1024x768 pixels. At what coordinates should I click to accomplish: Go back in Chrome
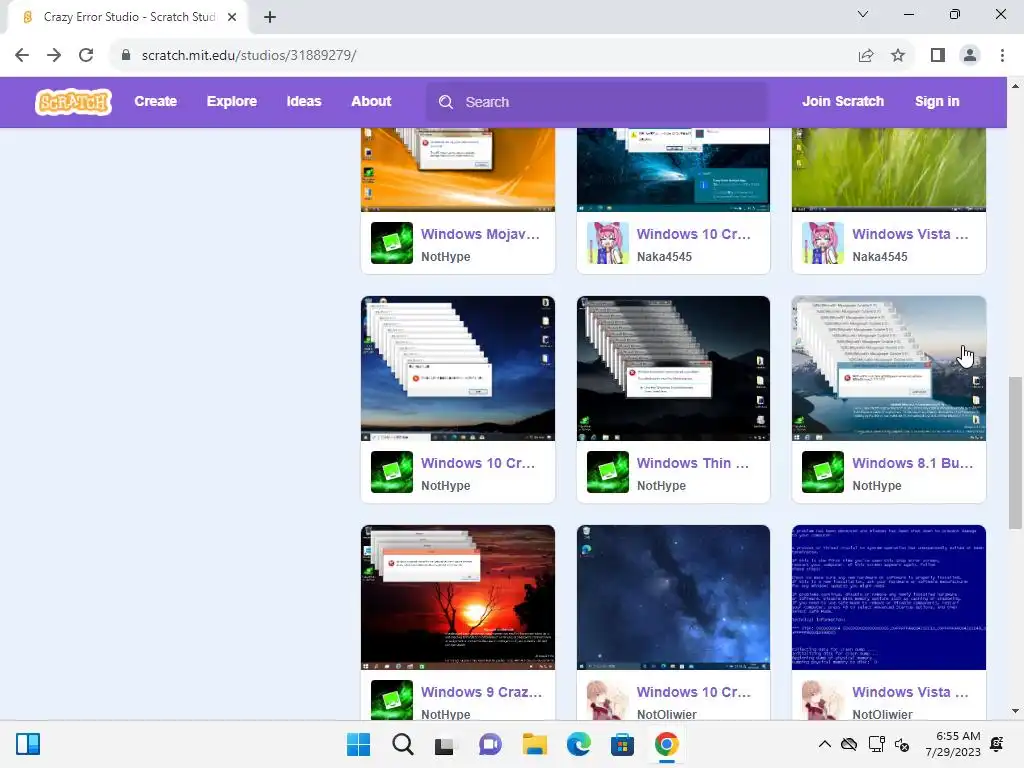coord(22,55)
